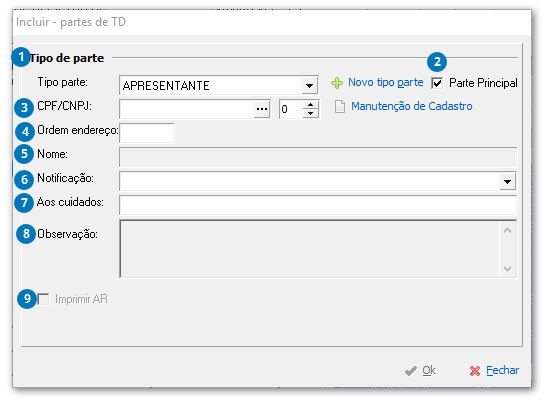This screenshot has height=401, width=545.
Task: Click the Fechar button
Action: [x=494, y=371]
